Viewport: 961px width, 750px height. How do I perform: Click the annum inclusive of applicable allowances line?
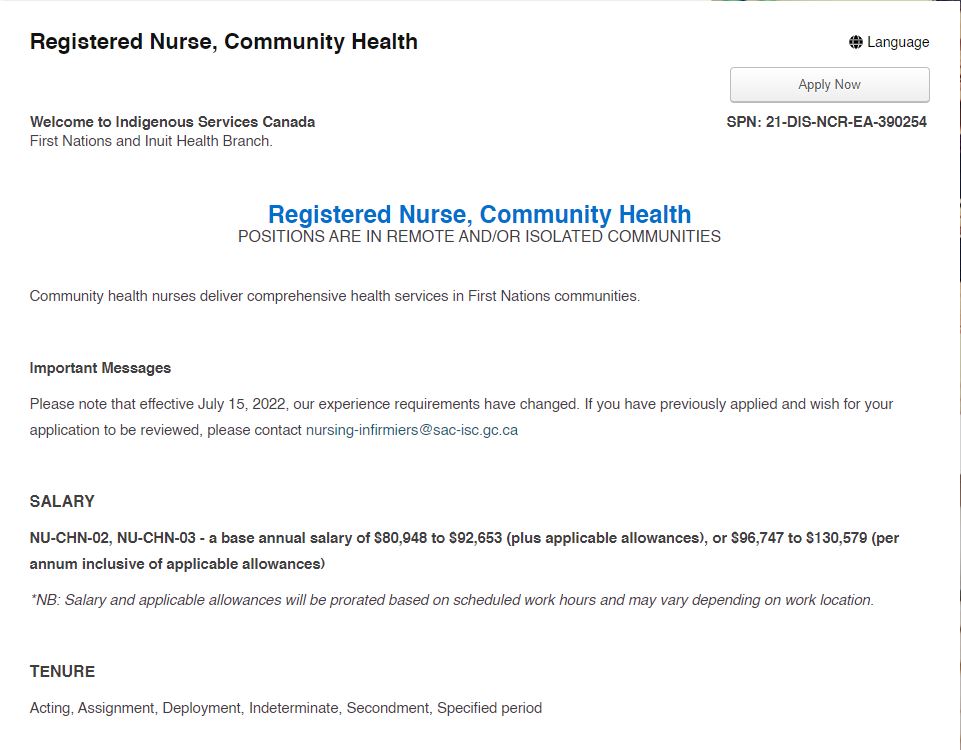[177, 564]
